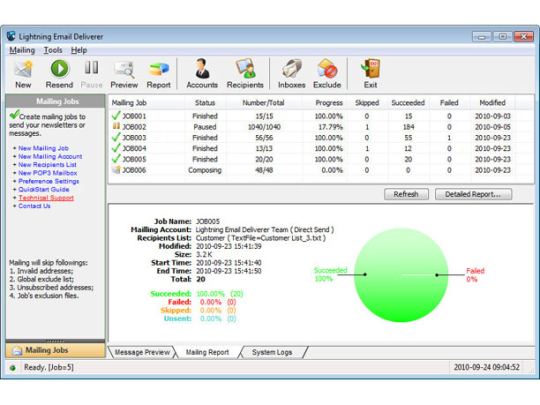Create a New mailing job from toolbar
Image resolution: width=540 pixels, height=405 pixels.
coord(23,74)
